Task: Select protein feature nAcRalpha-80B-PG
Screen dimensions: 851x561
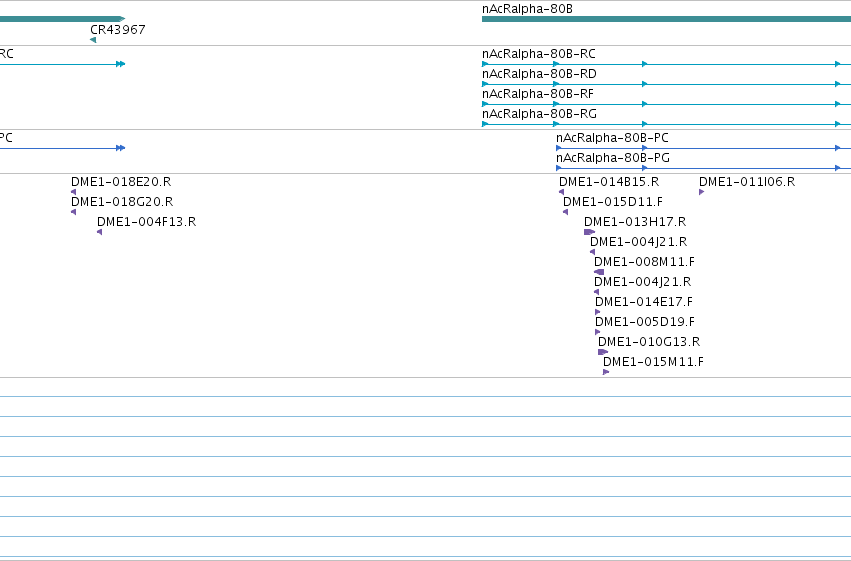Action: (x=613, y=158)
